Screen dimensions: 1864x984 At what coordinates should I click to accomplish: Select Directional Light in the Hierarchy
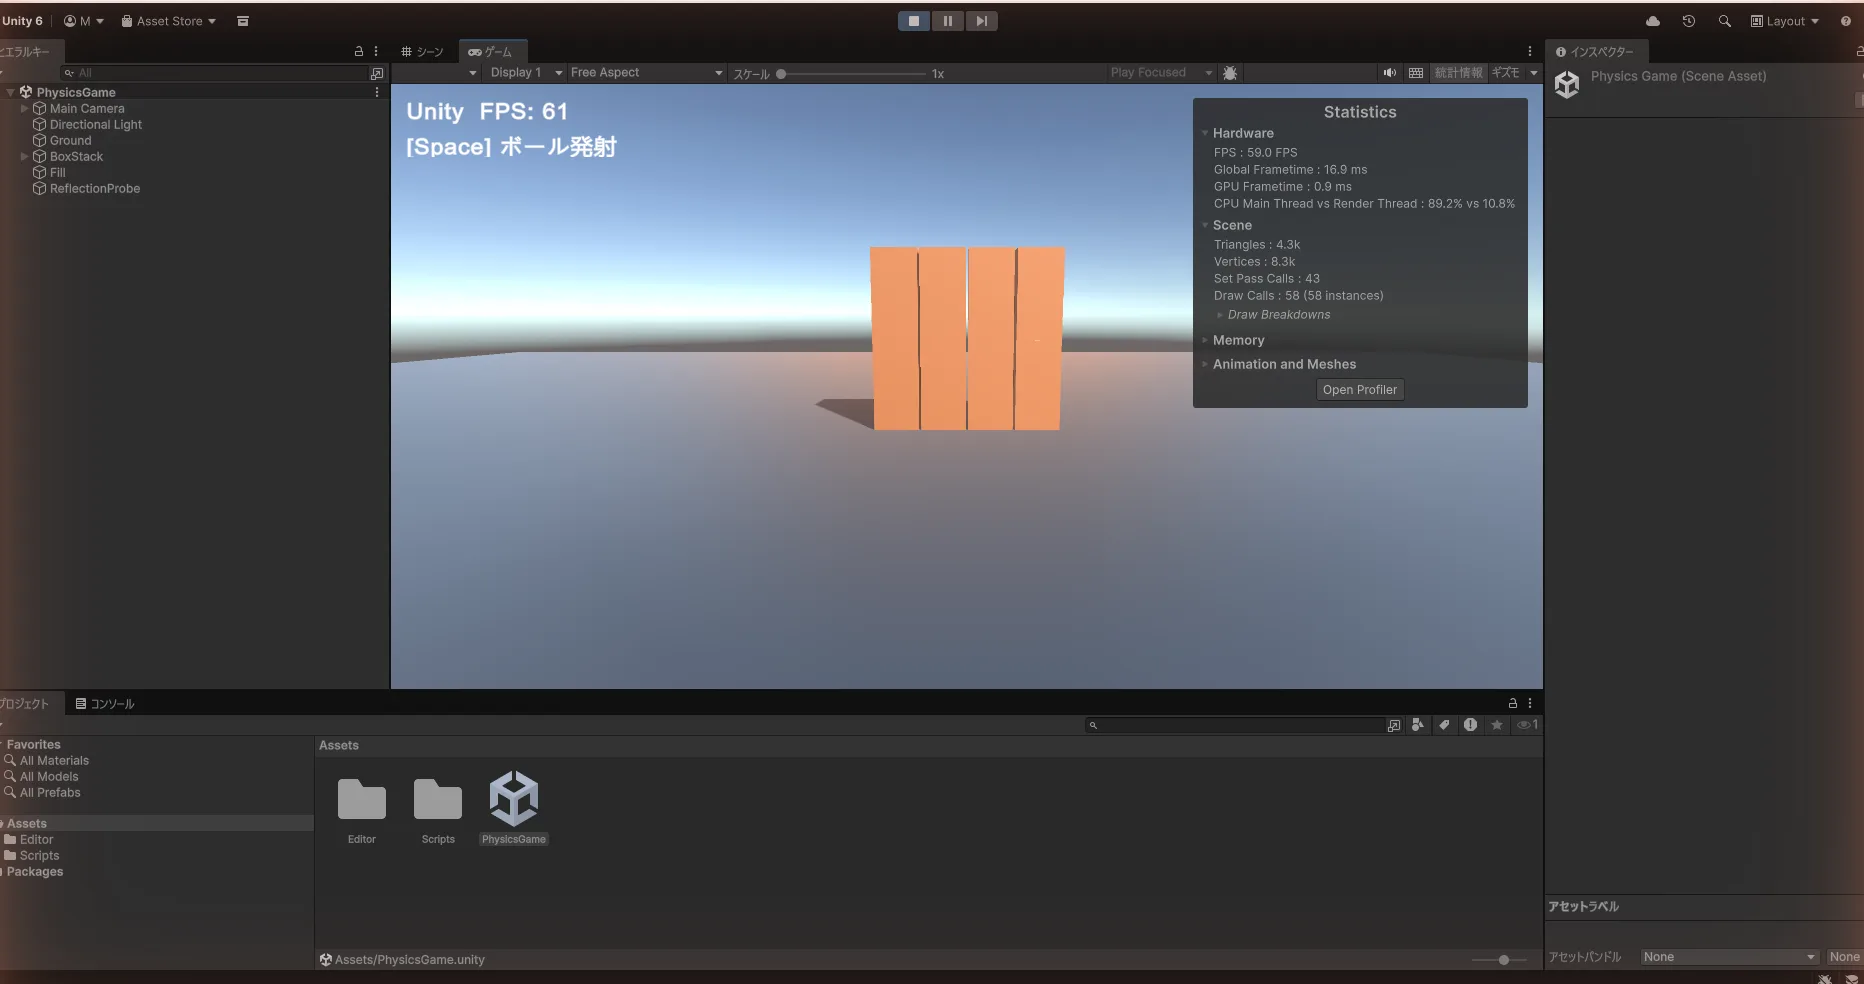pos(96,124)
